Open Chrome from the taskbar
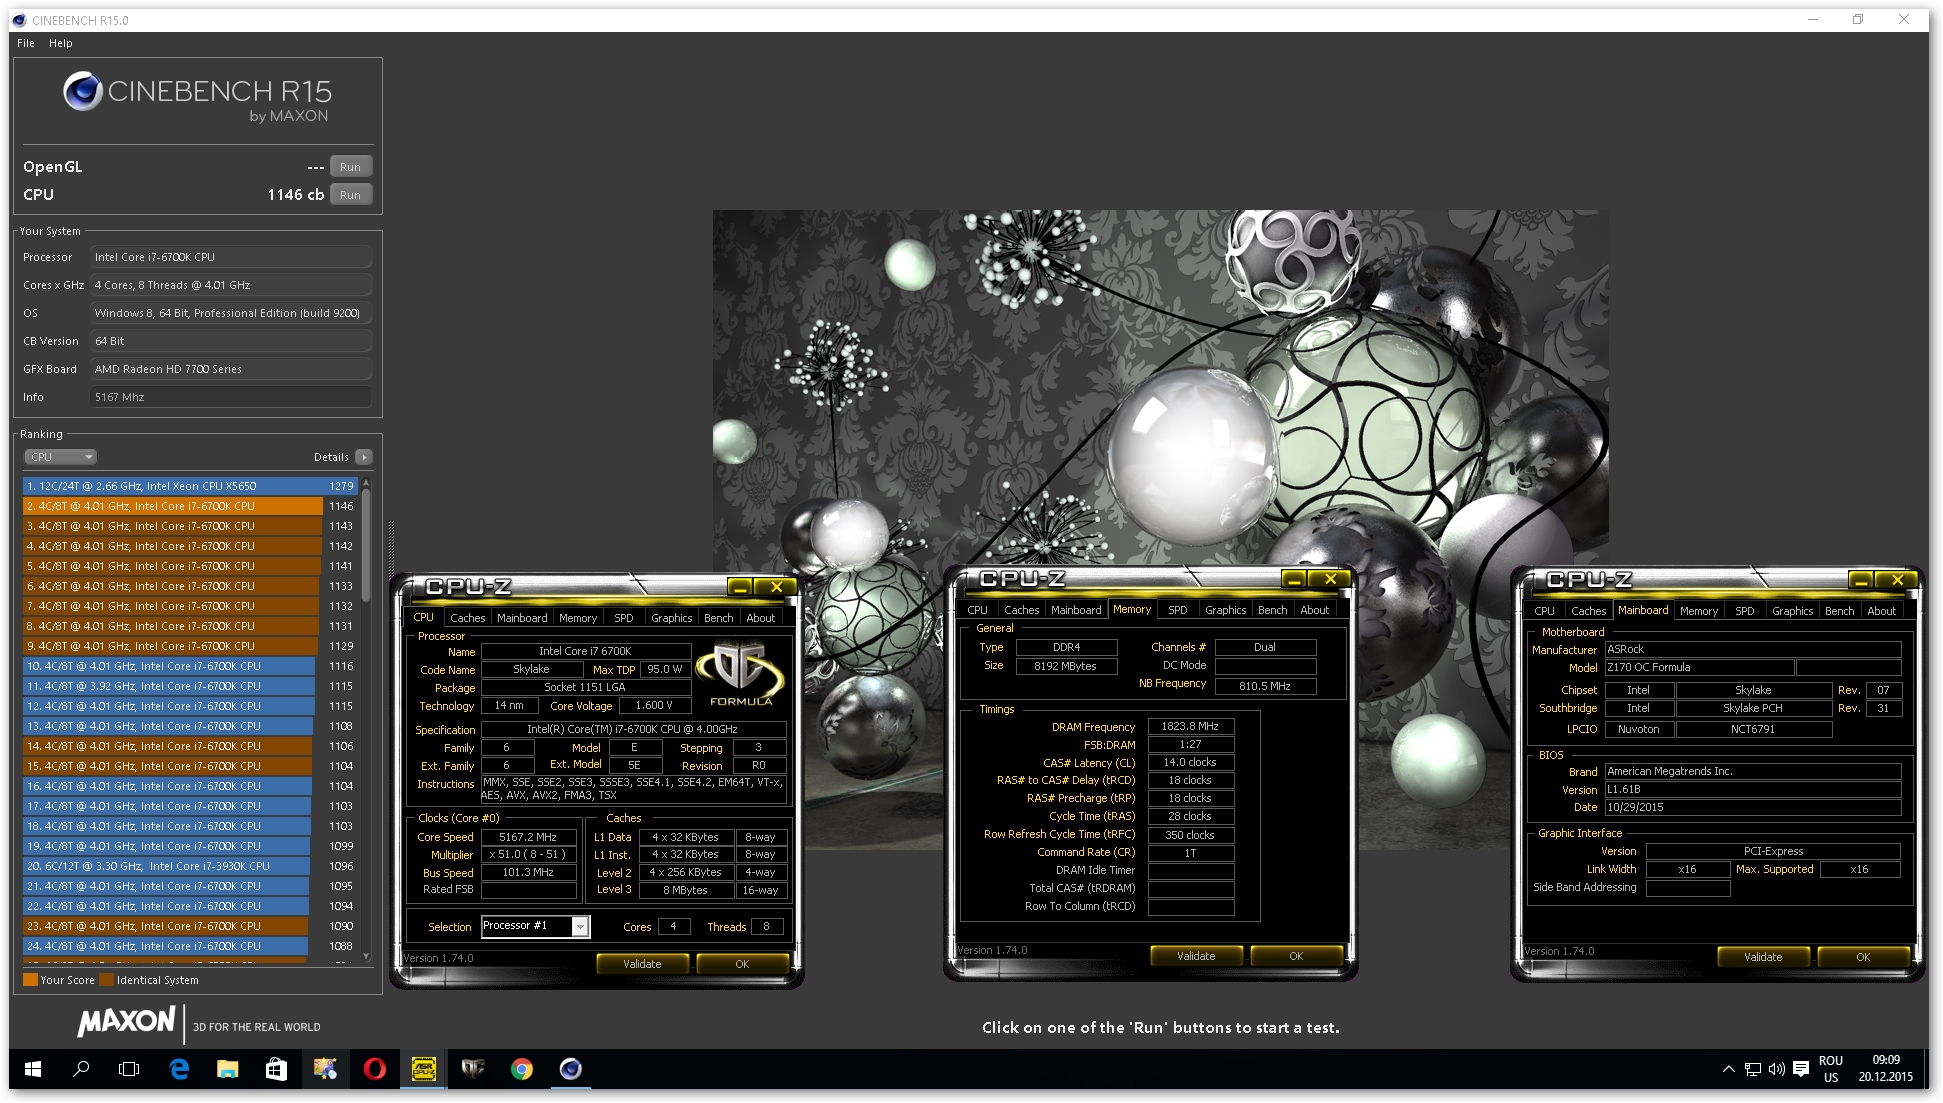The height and width of the screenshot is (1103, 1943). click(x=522, y=1069)
